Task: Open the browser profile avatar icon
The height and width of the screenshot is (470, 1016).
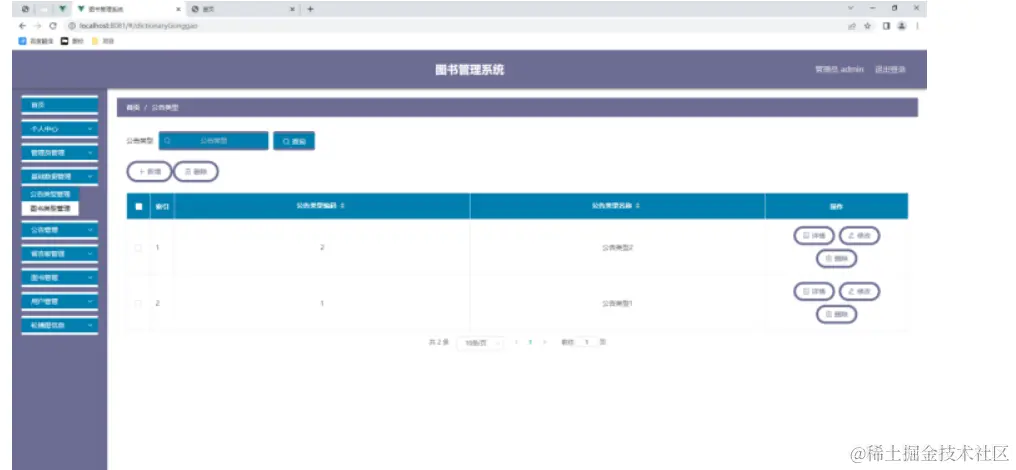Action: coord(901,25)
